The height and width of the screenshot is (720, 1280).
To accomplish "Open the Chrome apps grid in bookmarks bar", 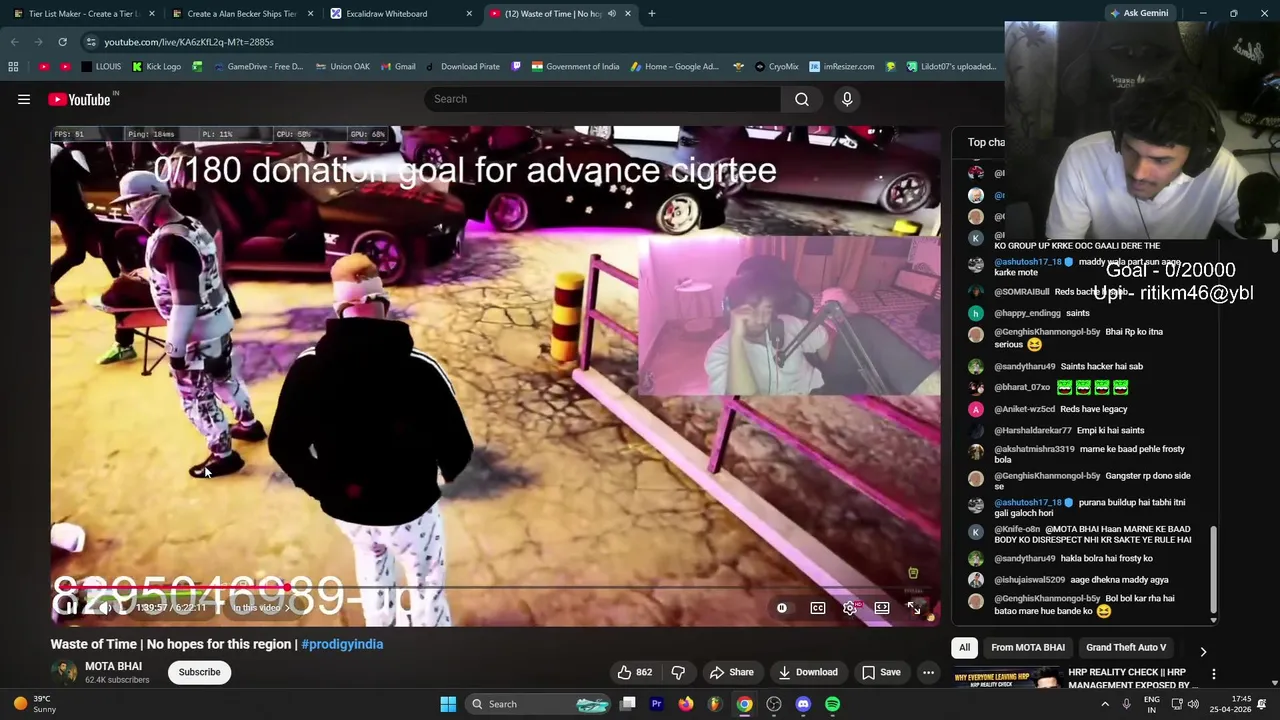I will [13, 67].
